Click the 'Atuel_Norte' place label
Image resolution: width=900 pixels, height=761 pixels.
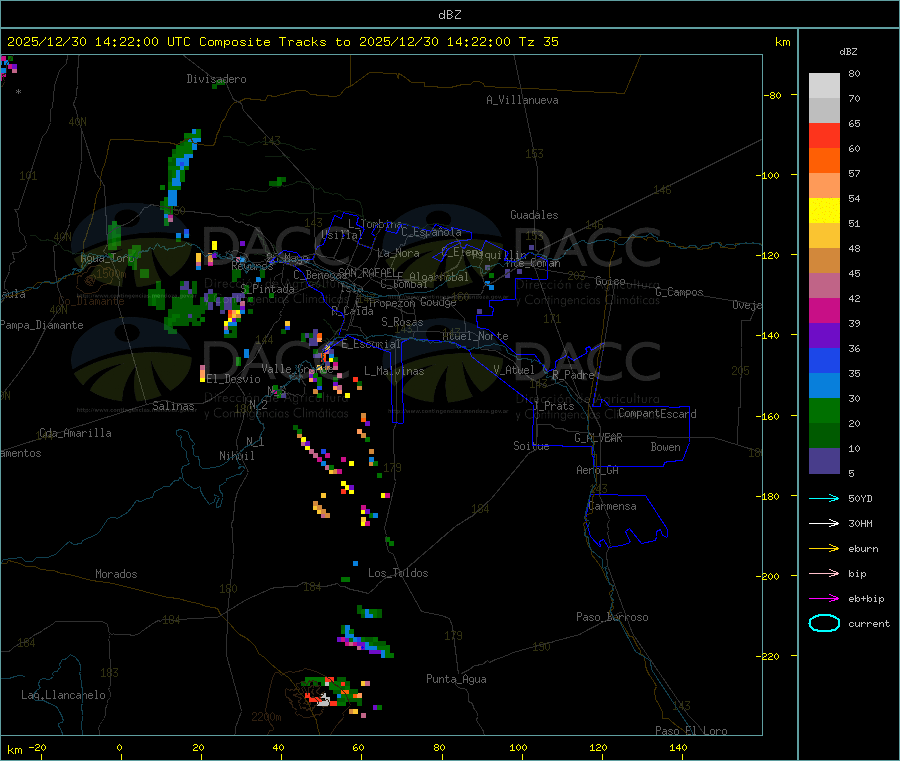475,336
